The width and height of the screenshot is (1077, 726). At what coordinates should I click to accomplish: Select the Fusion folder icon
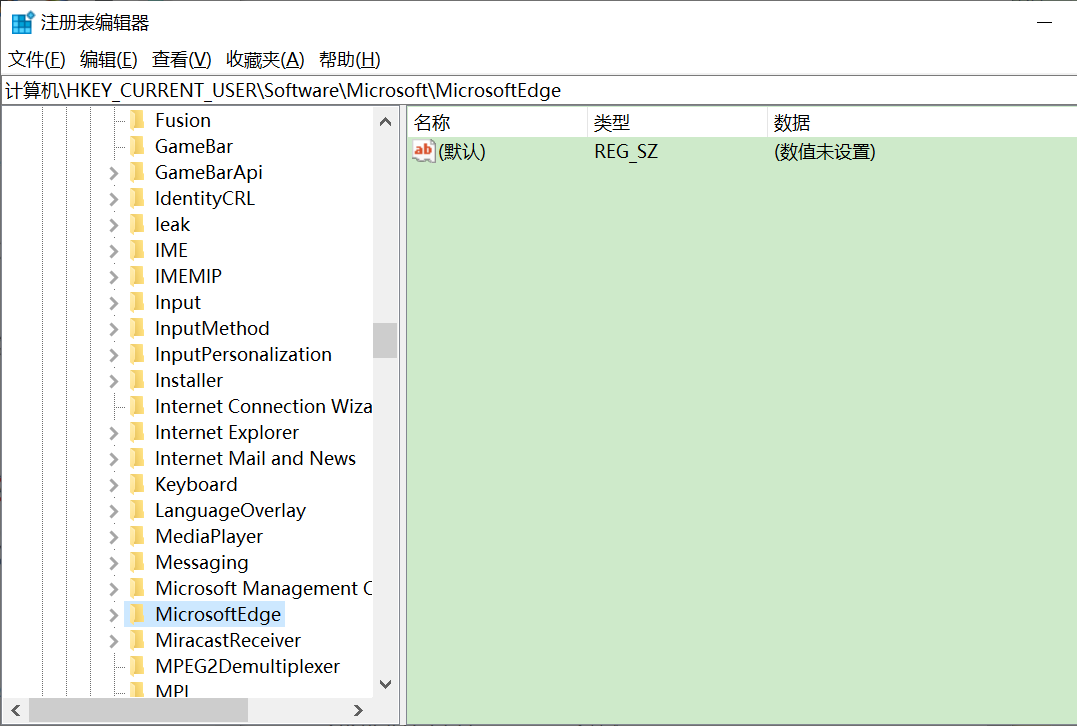[x=137, y=120]
